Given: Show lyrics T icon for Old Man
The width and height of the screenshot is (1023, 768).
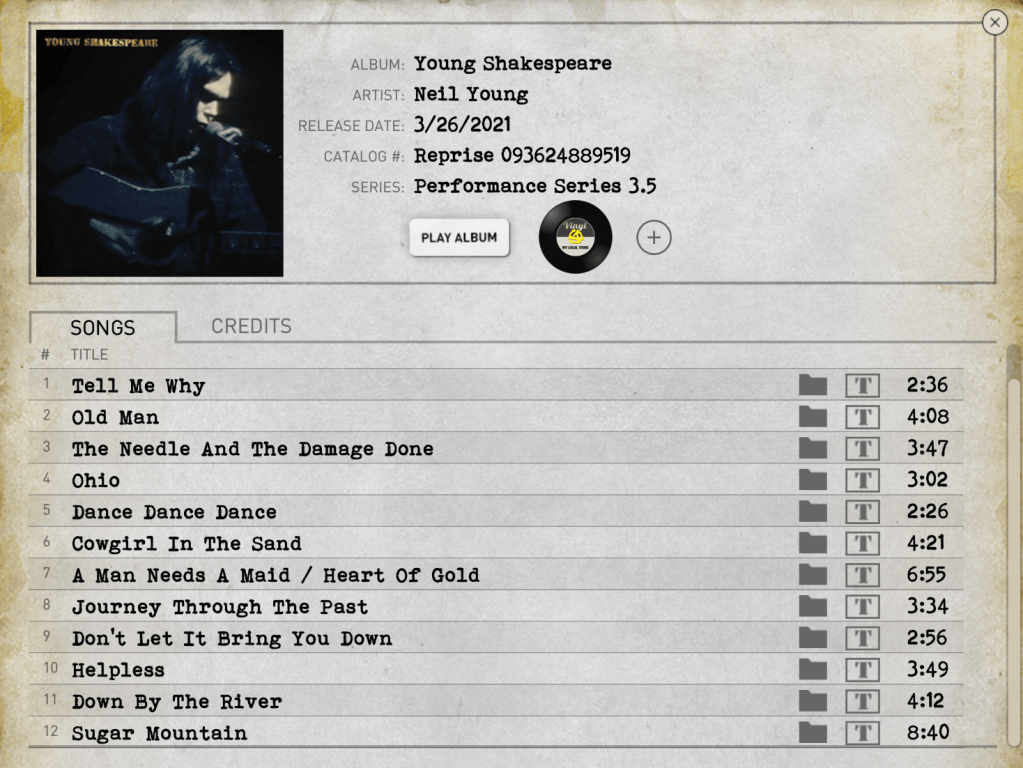Looking at the screenshot, I should [x=862, y=417].
